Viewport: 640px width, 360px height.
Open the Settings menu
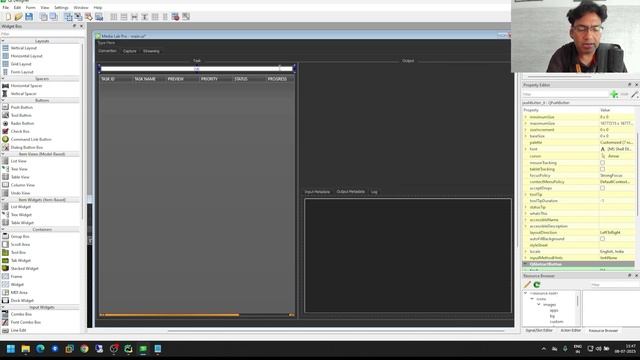coord(61,8)
